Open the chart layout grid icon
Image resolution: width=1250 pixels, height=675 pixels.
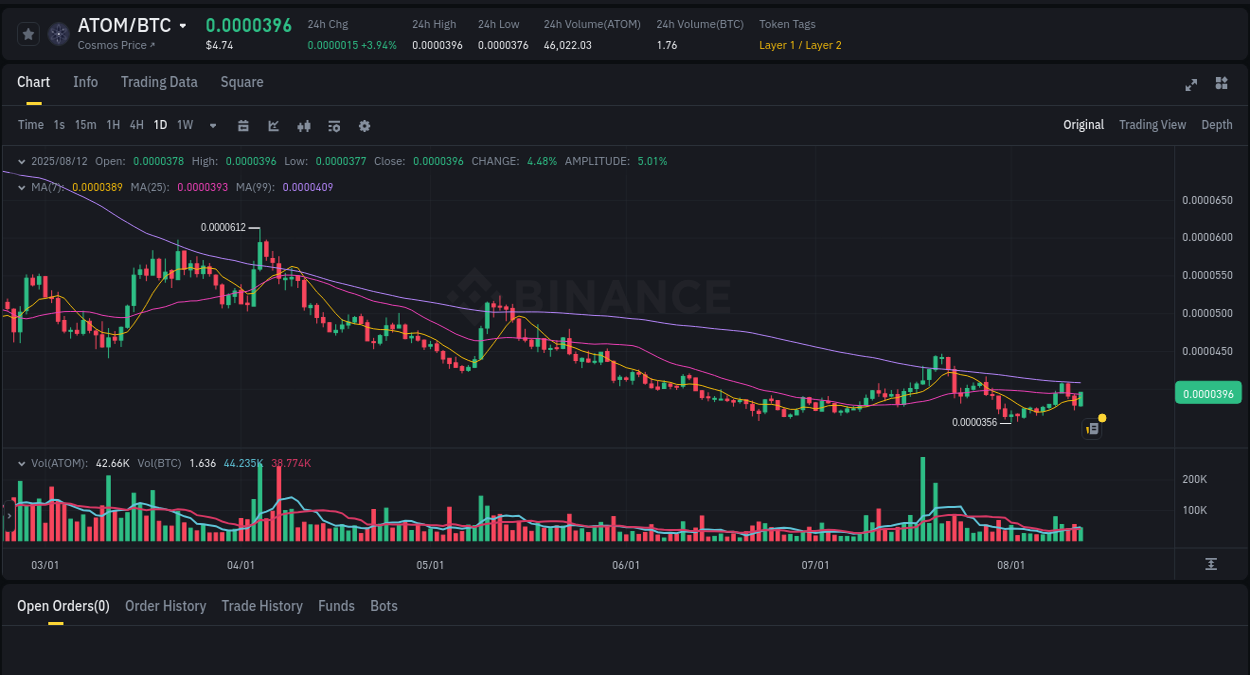(x=1221, y=84)
